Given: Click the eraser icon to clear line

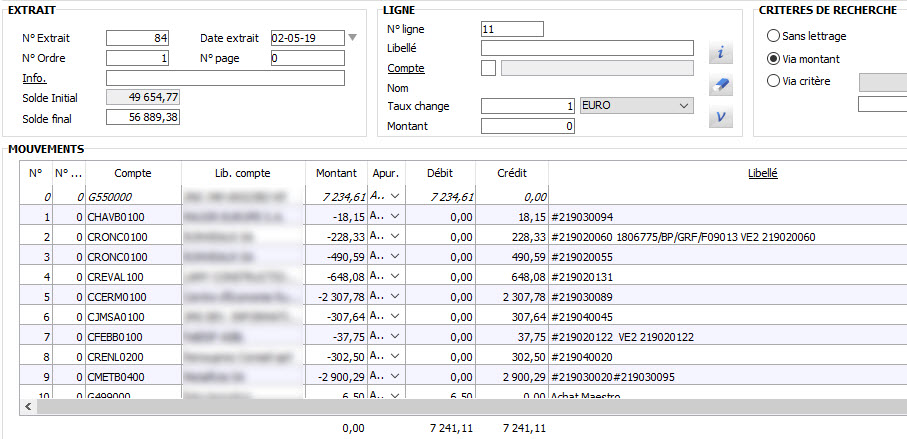Looking at the screenshot, I should pyautogui.click(x=721, y=86).
